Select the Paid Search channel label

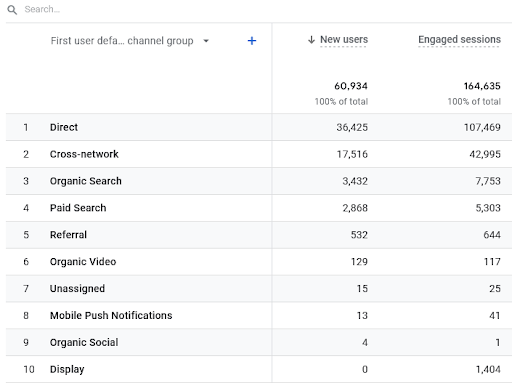point(78,208)
